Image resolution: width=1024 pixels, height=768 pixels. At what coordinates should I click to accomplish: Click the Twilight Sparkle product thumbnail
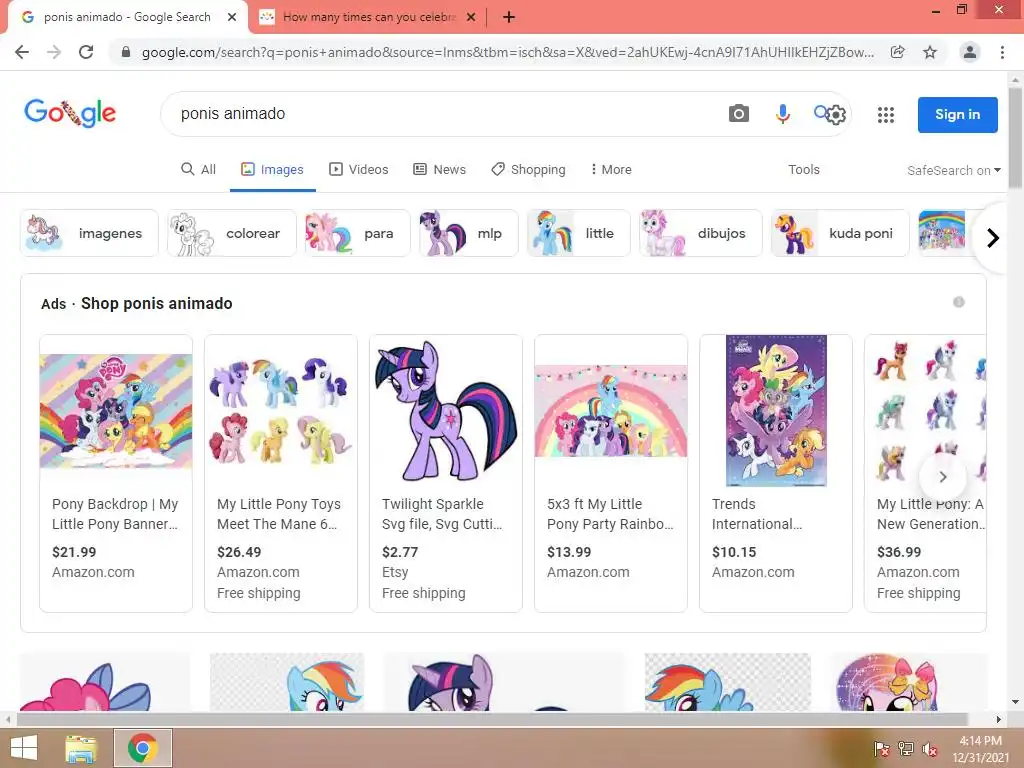446,411
